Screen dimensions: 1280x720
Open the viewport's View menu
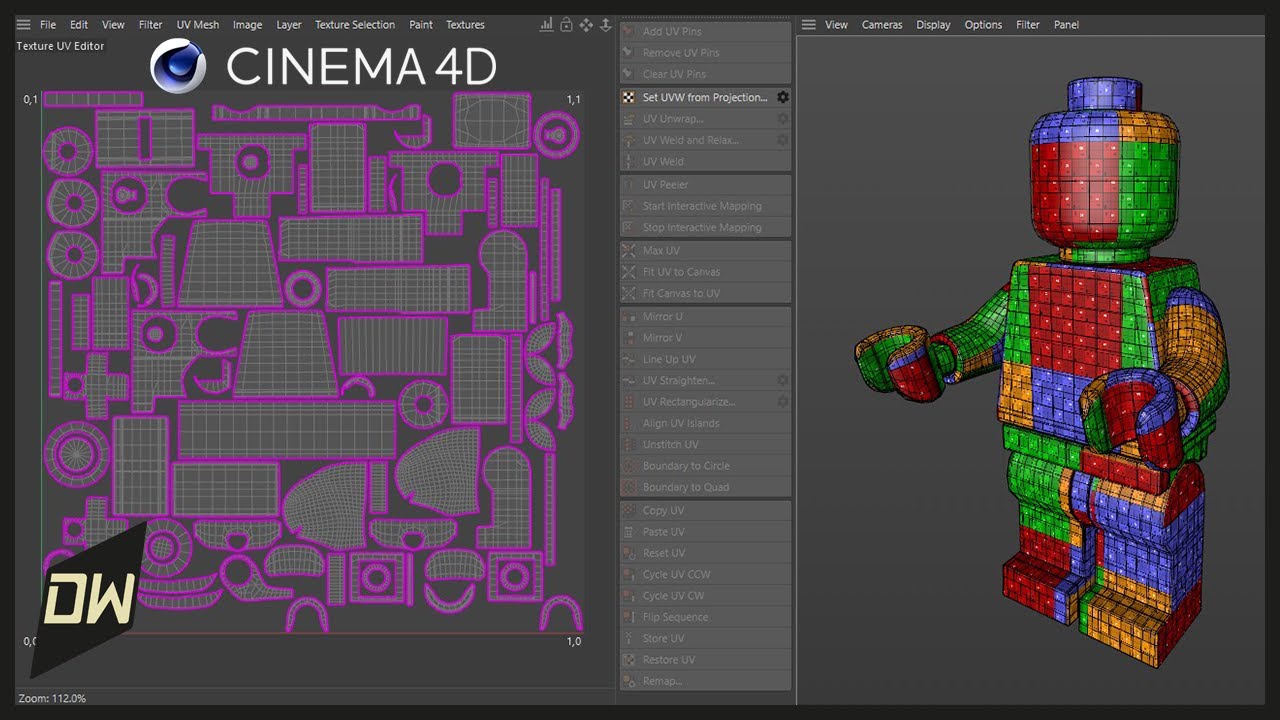pos(836,25)
